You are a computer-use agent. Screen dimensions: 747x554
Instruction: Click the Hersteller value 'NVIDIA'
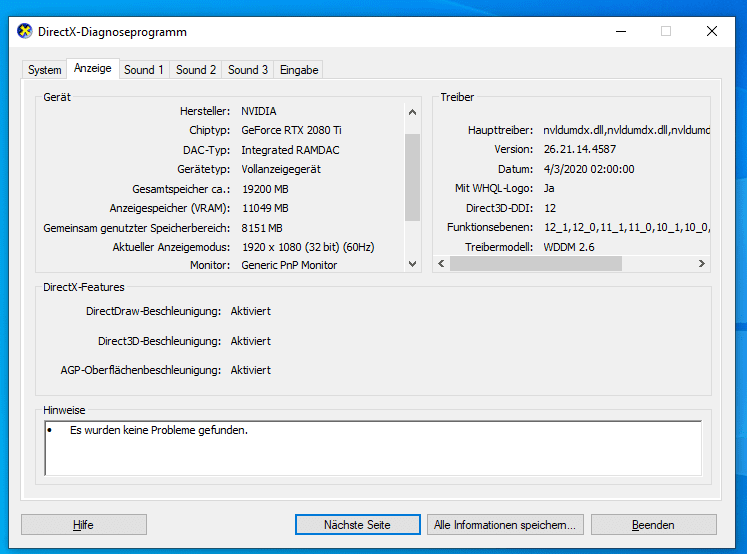pos(259,111)
